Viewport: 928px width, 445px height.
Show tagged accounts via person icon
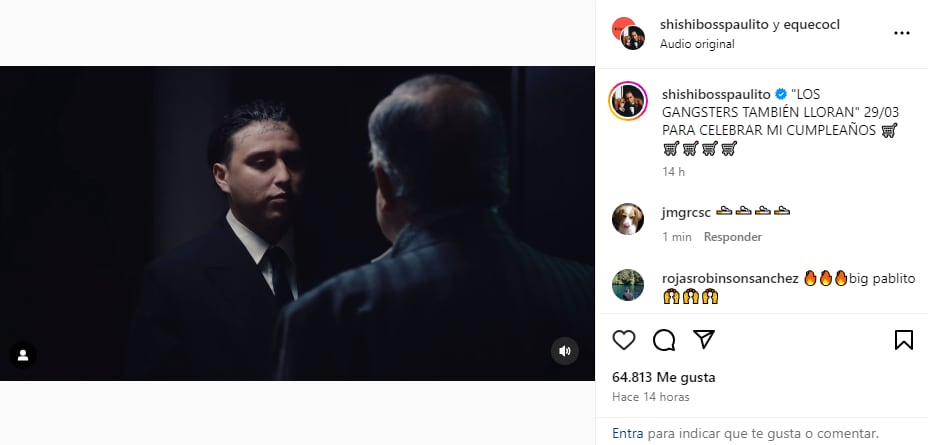click(23, 354)
